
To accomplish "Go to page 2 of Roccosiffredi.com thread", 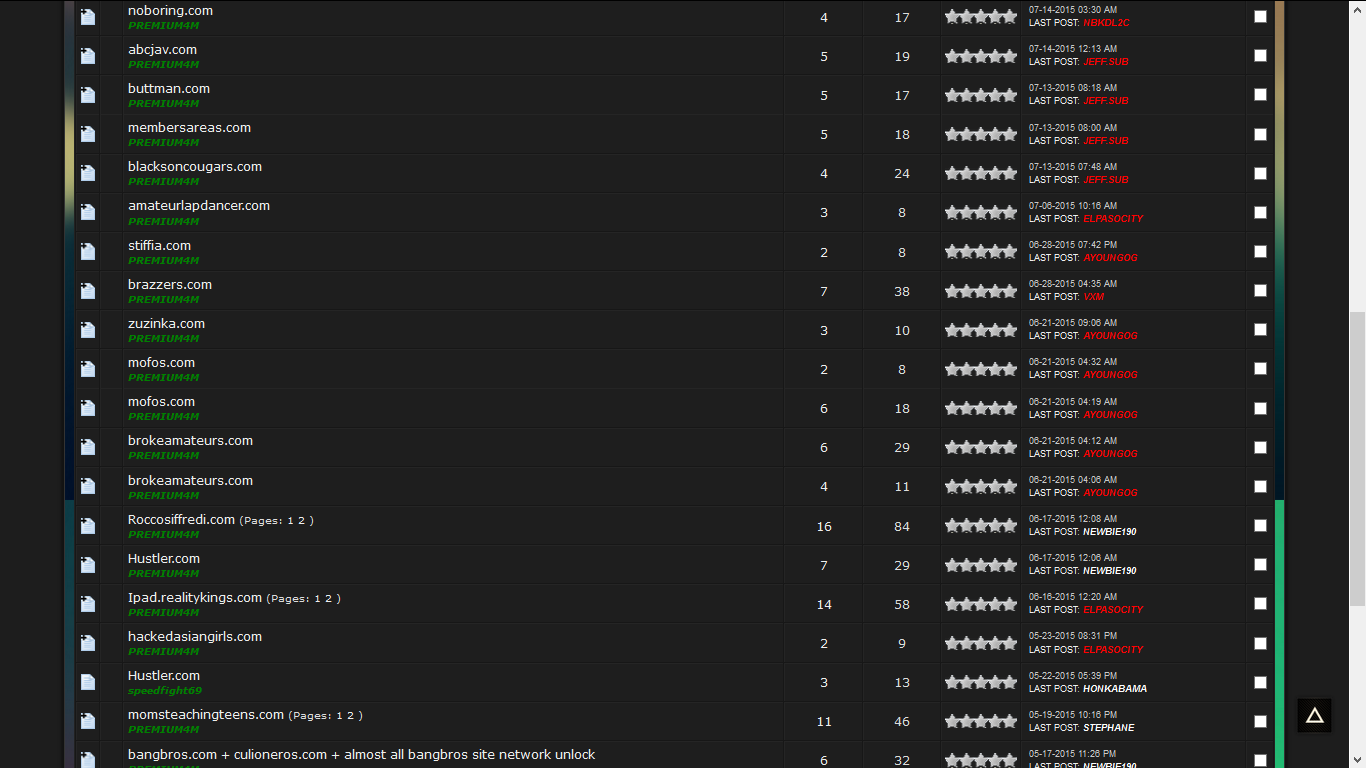I will (x=301, y=521).
